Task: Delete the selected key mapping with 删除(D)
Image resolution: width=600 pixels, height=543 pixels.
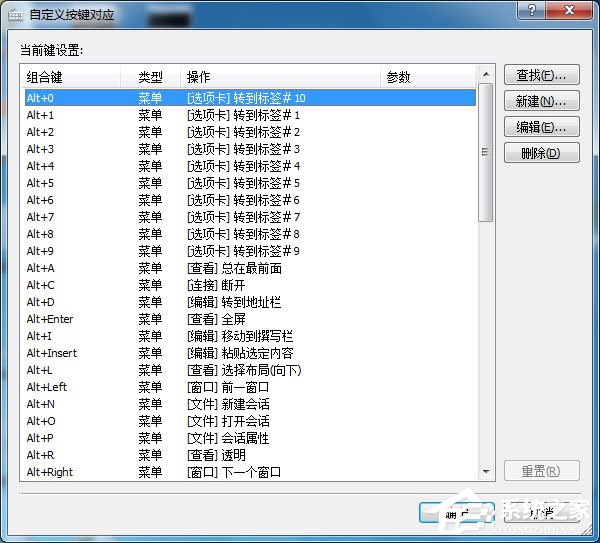Action: tap(541, 153)
